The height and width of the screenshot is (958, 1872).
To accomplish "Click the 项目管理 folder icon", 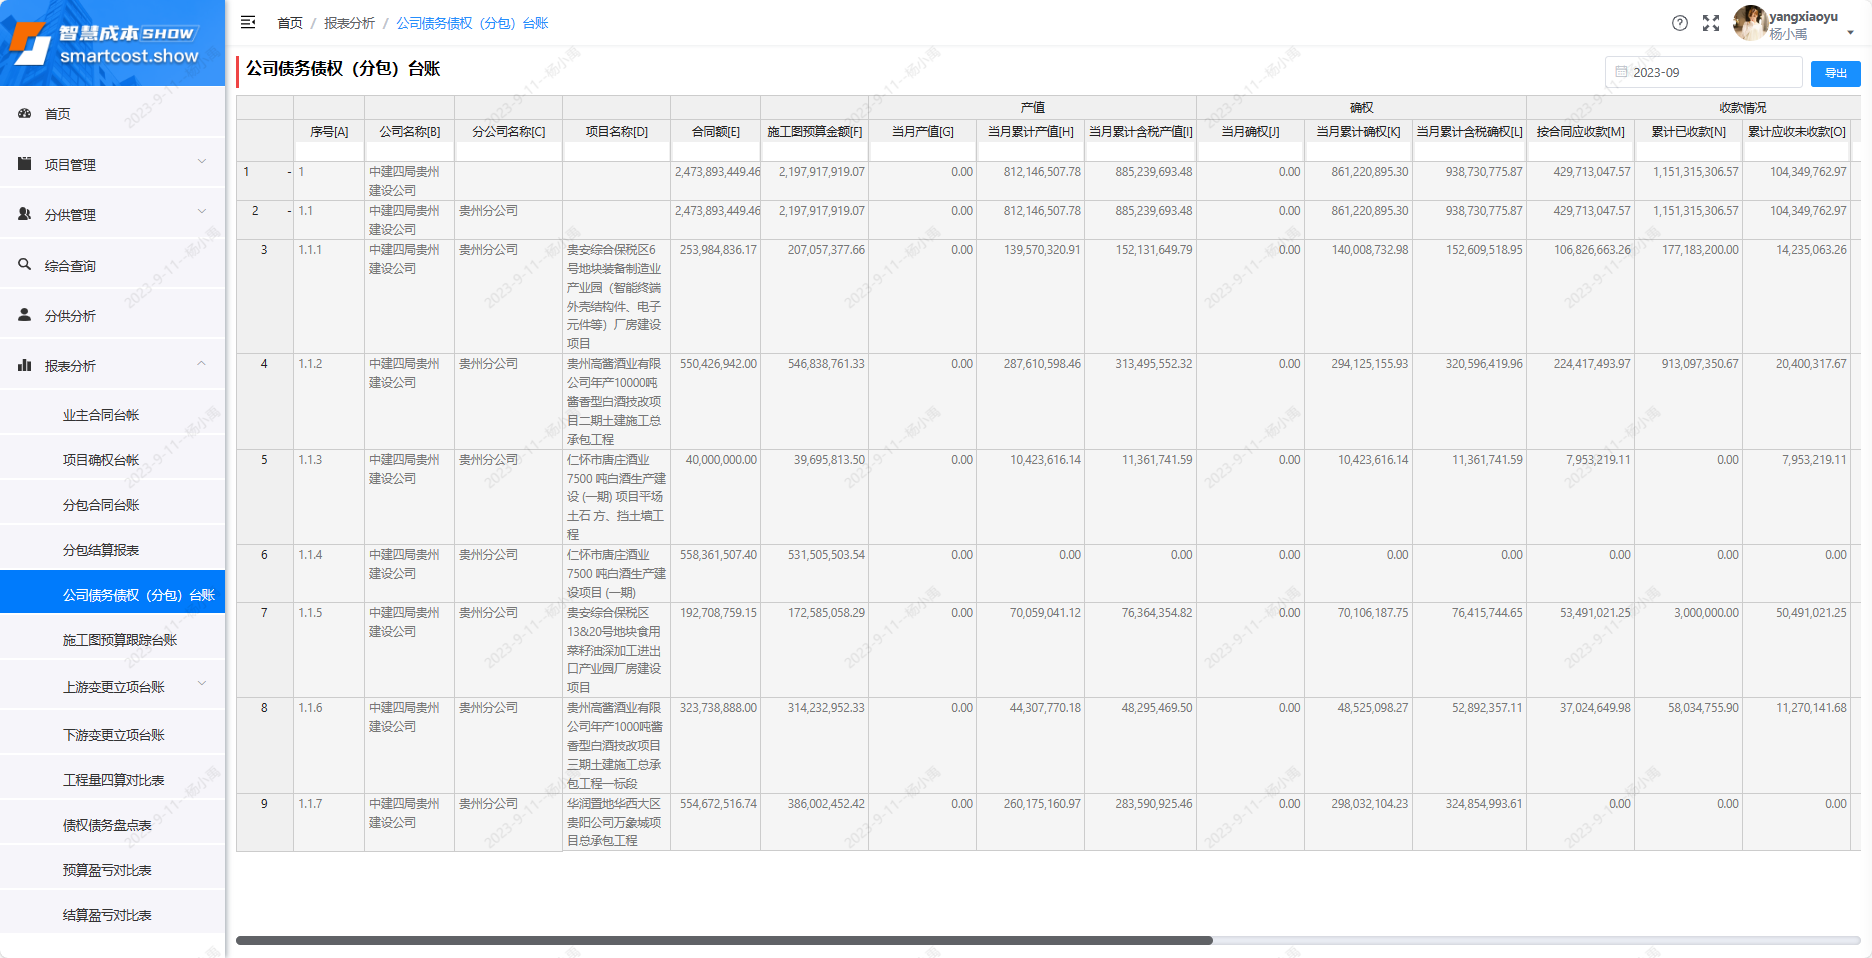I will pos(25,164).
